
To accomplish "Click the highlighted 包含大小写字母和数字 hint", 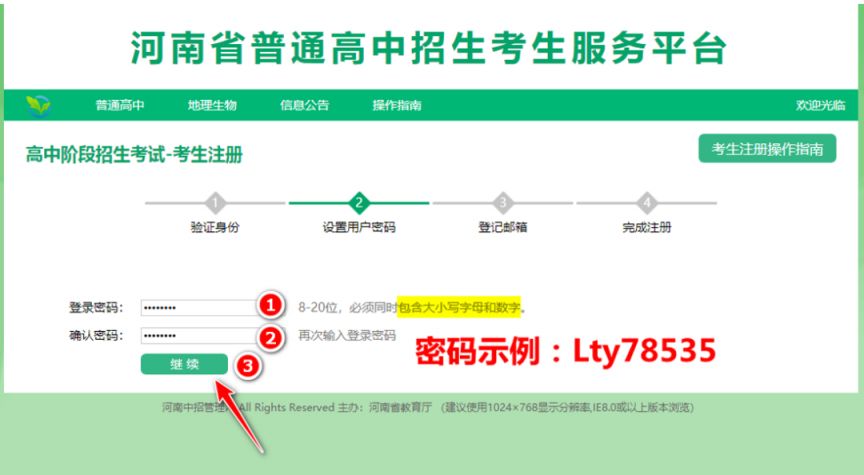I will pyautogui.click(x=459, y=307).
